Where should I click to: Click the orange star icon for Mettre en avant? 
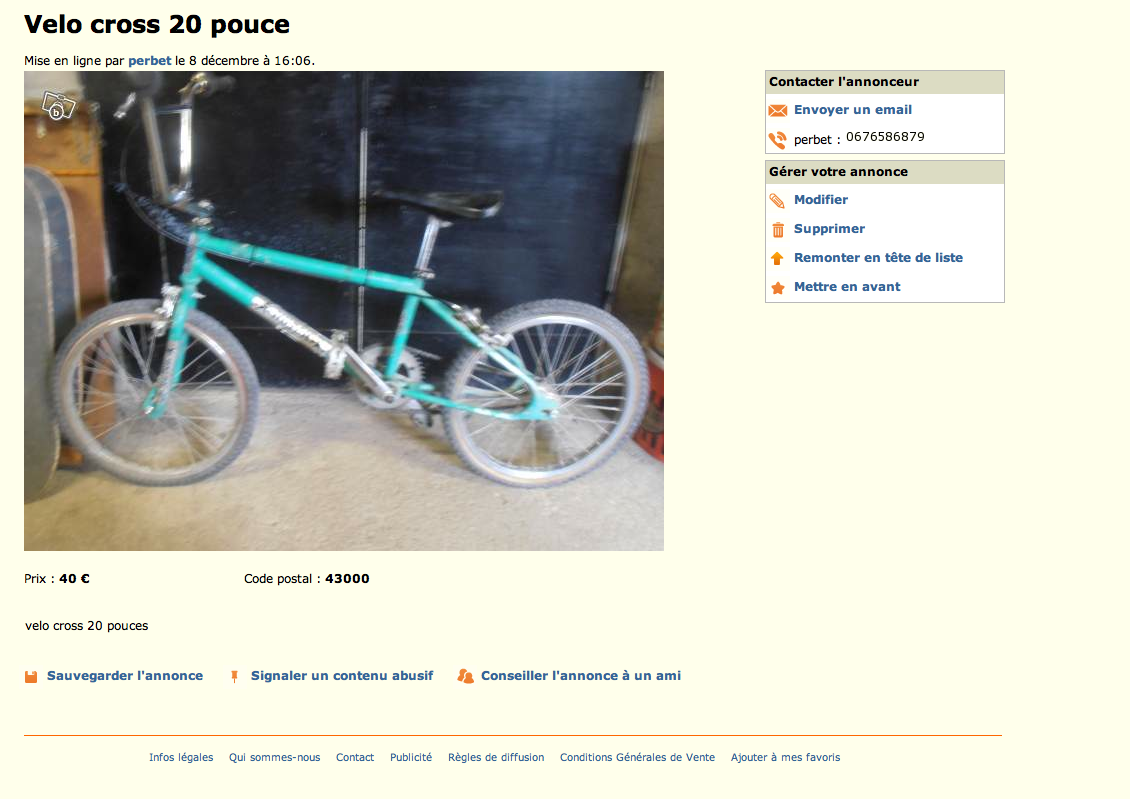point(778,287)
